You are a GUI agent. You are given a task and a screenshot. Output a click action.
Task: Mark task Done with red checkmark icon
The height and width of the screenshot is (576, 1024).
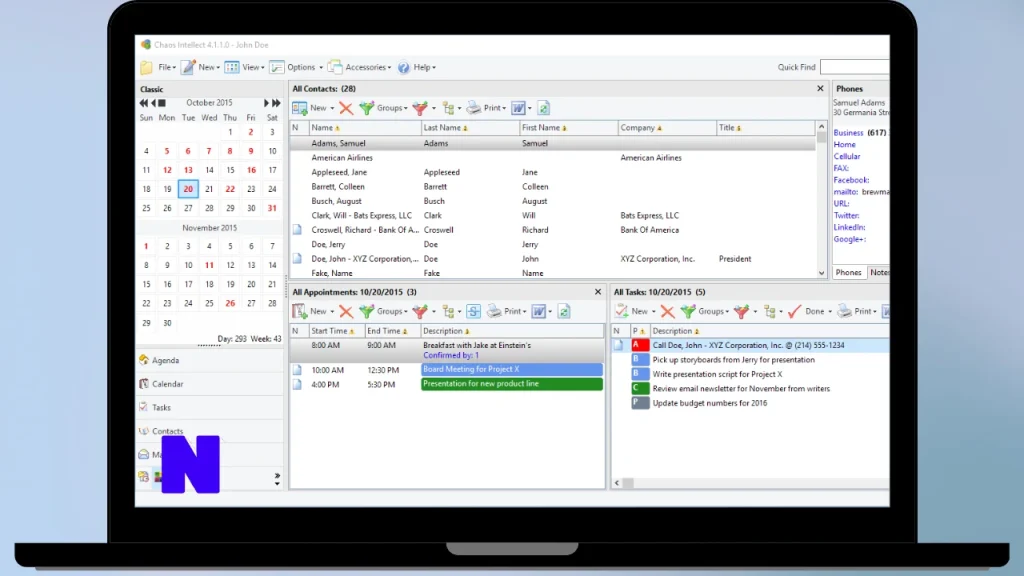tap(794, 312)
